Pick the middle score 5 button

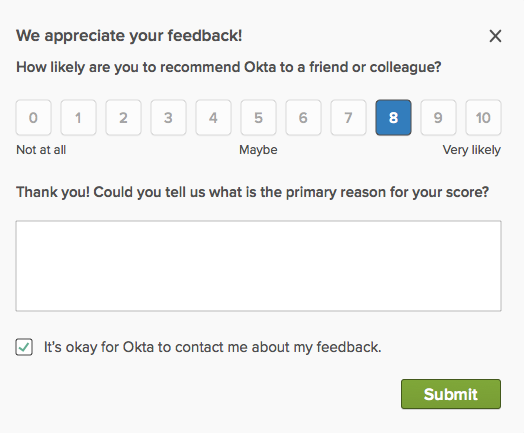click(x=258, y=118)
